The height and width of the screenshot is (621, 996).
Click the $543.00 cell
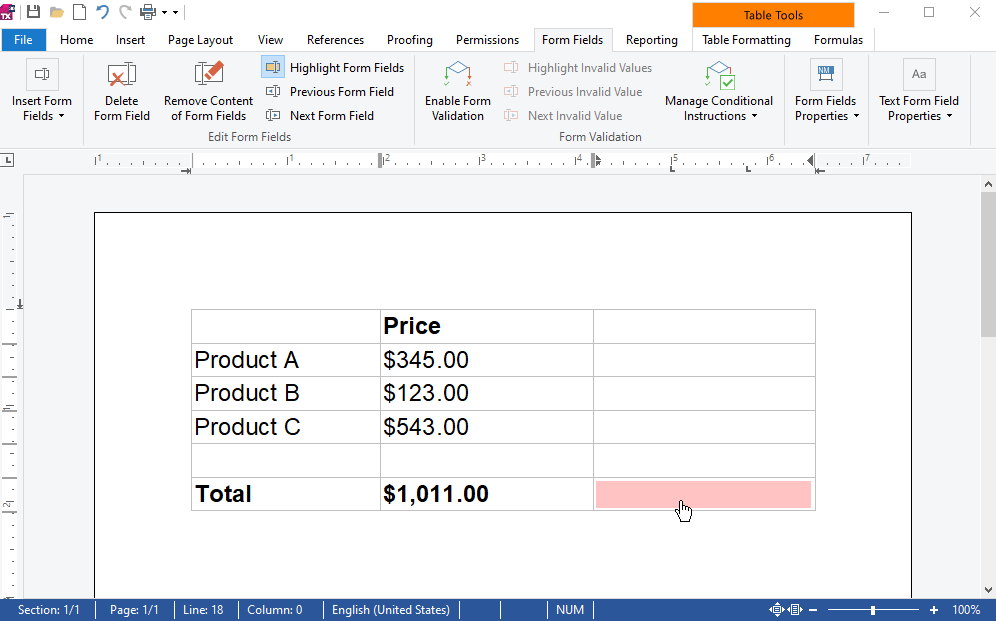(x=487, y=427)
